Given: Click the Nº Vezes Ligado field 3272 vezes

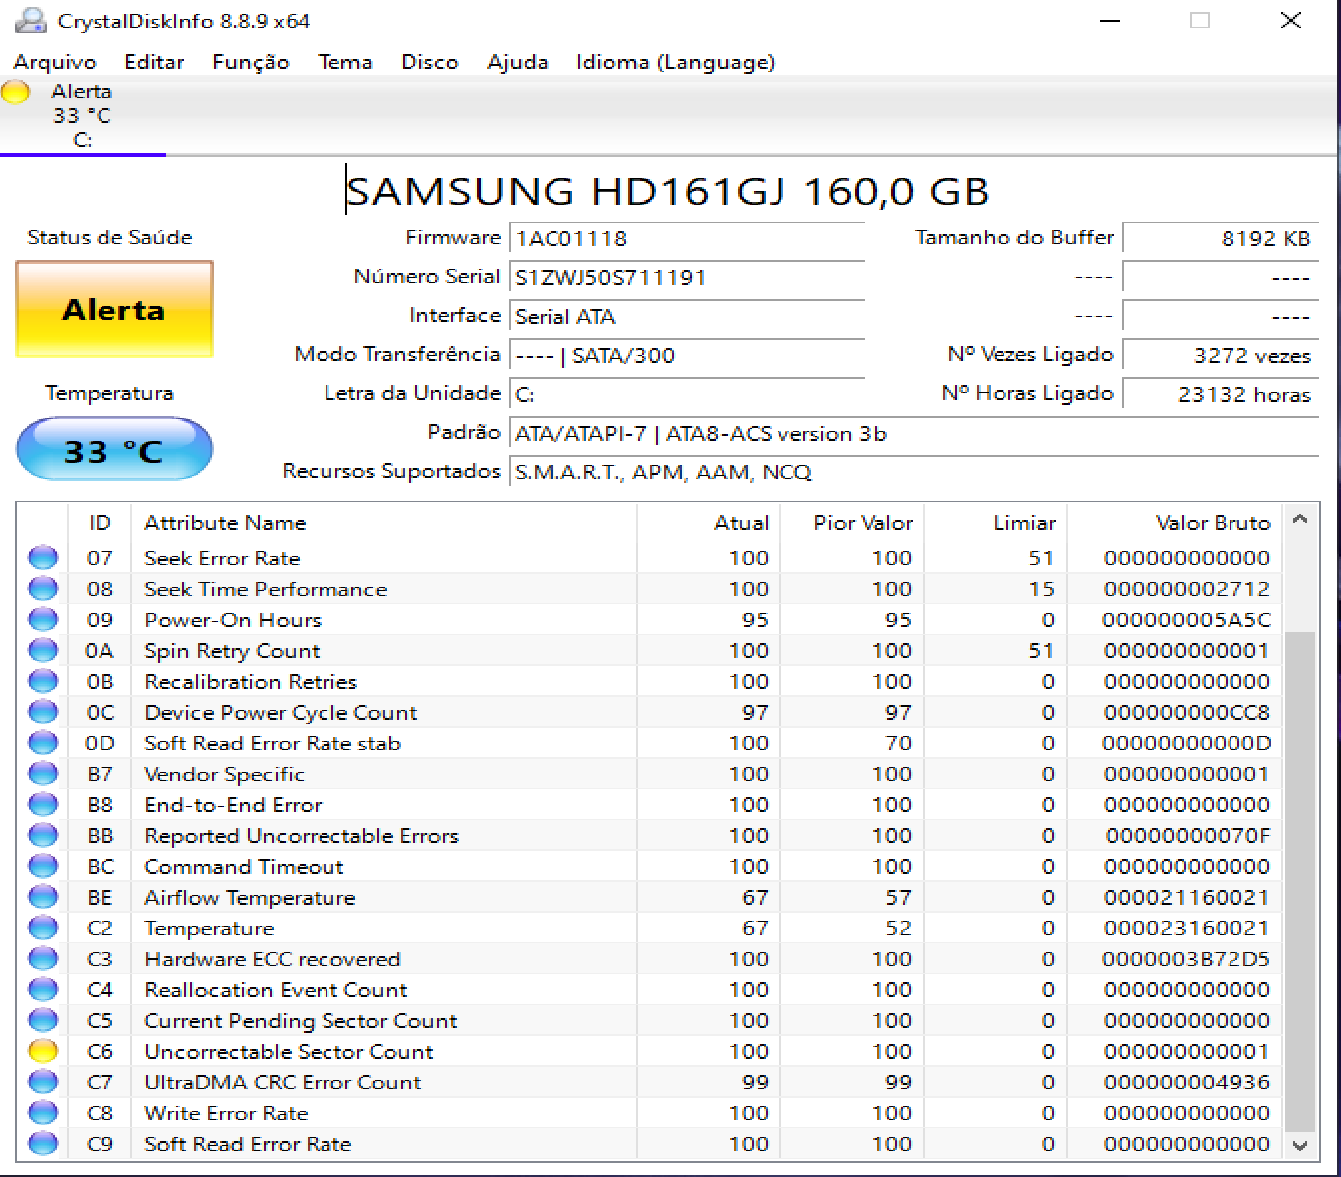Looking at the screenshot, I should (1221, 355).
